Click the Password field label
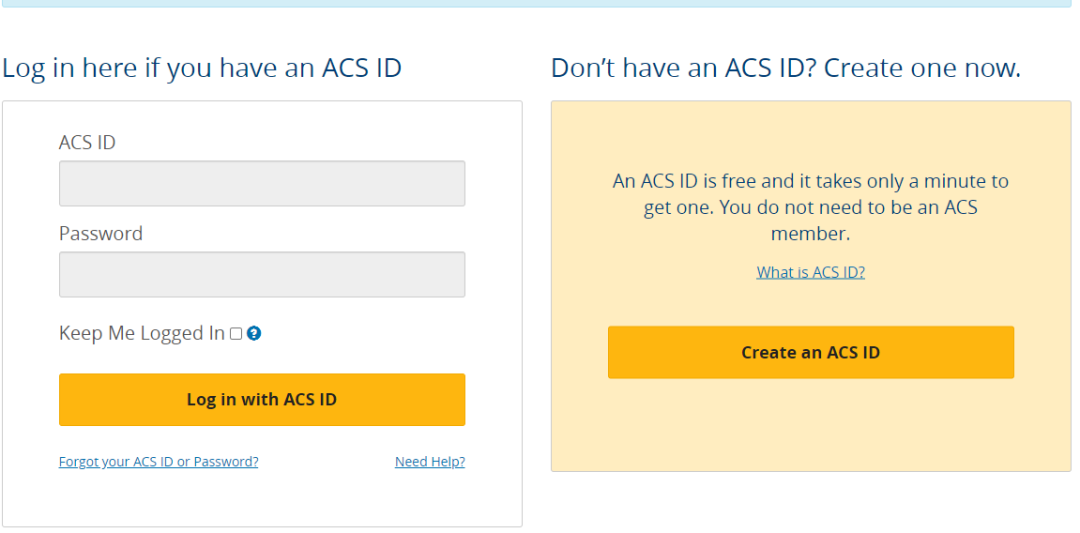This screenshot has height=533, width=1080. pyautogui.click(x=101, y=234)
